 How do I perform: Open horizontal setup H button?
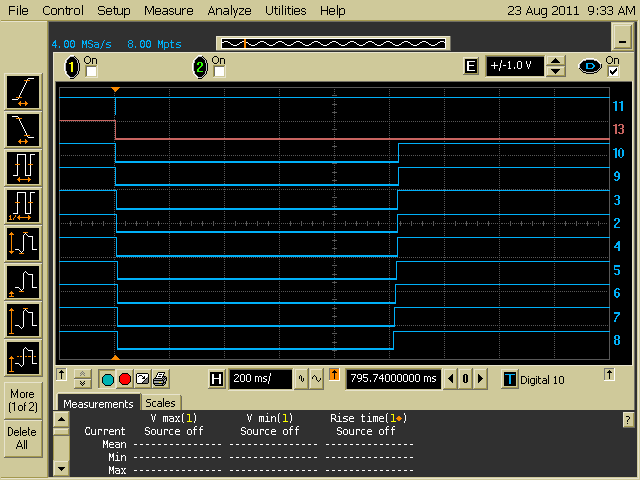[216, 379]
